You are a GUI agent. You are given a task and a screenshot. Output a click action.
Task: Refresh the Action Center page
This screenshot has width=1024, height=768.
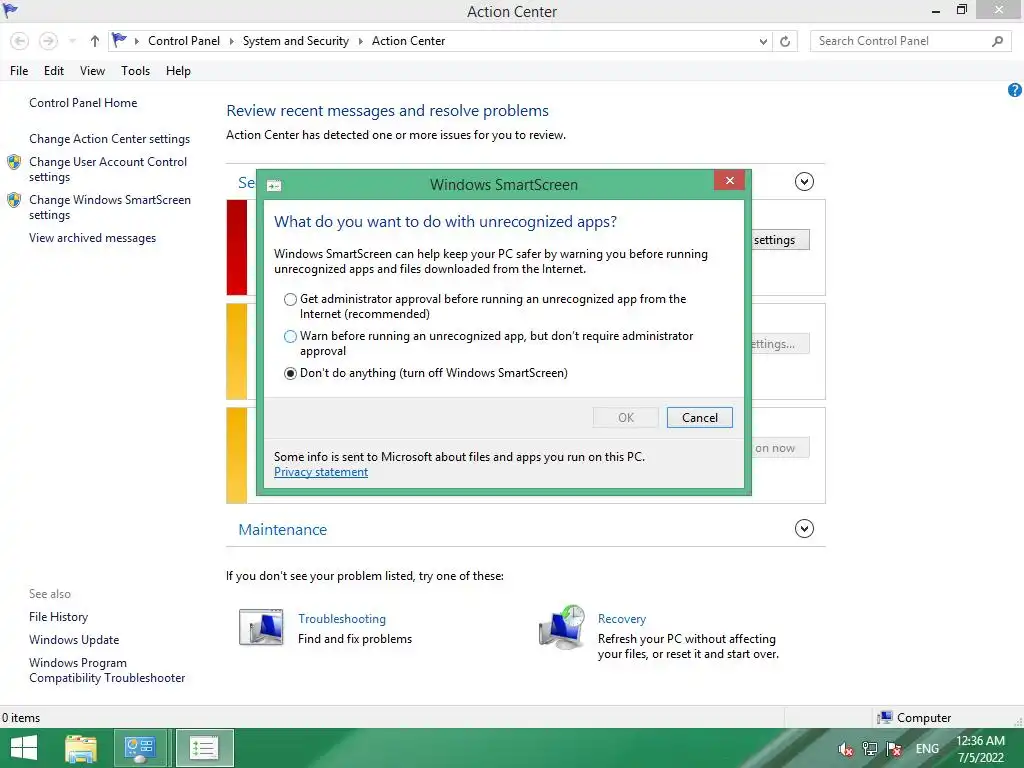click(x=785, y=42)
